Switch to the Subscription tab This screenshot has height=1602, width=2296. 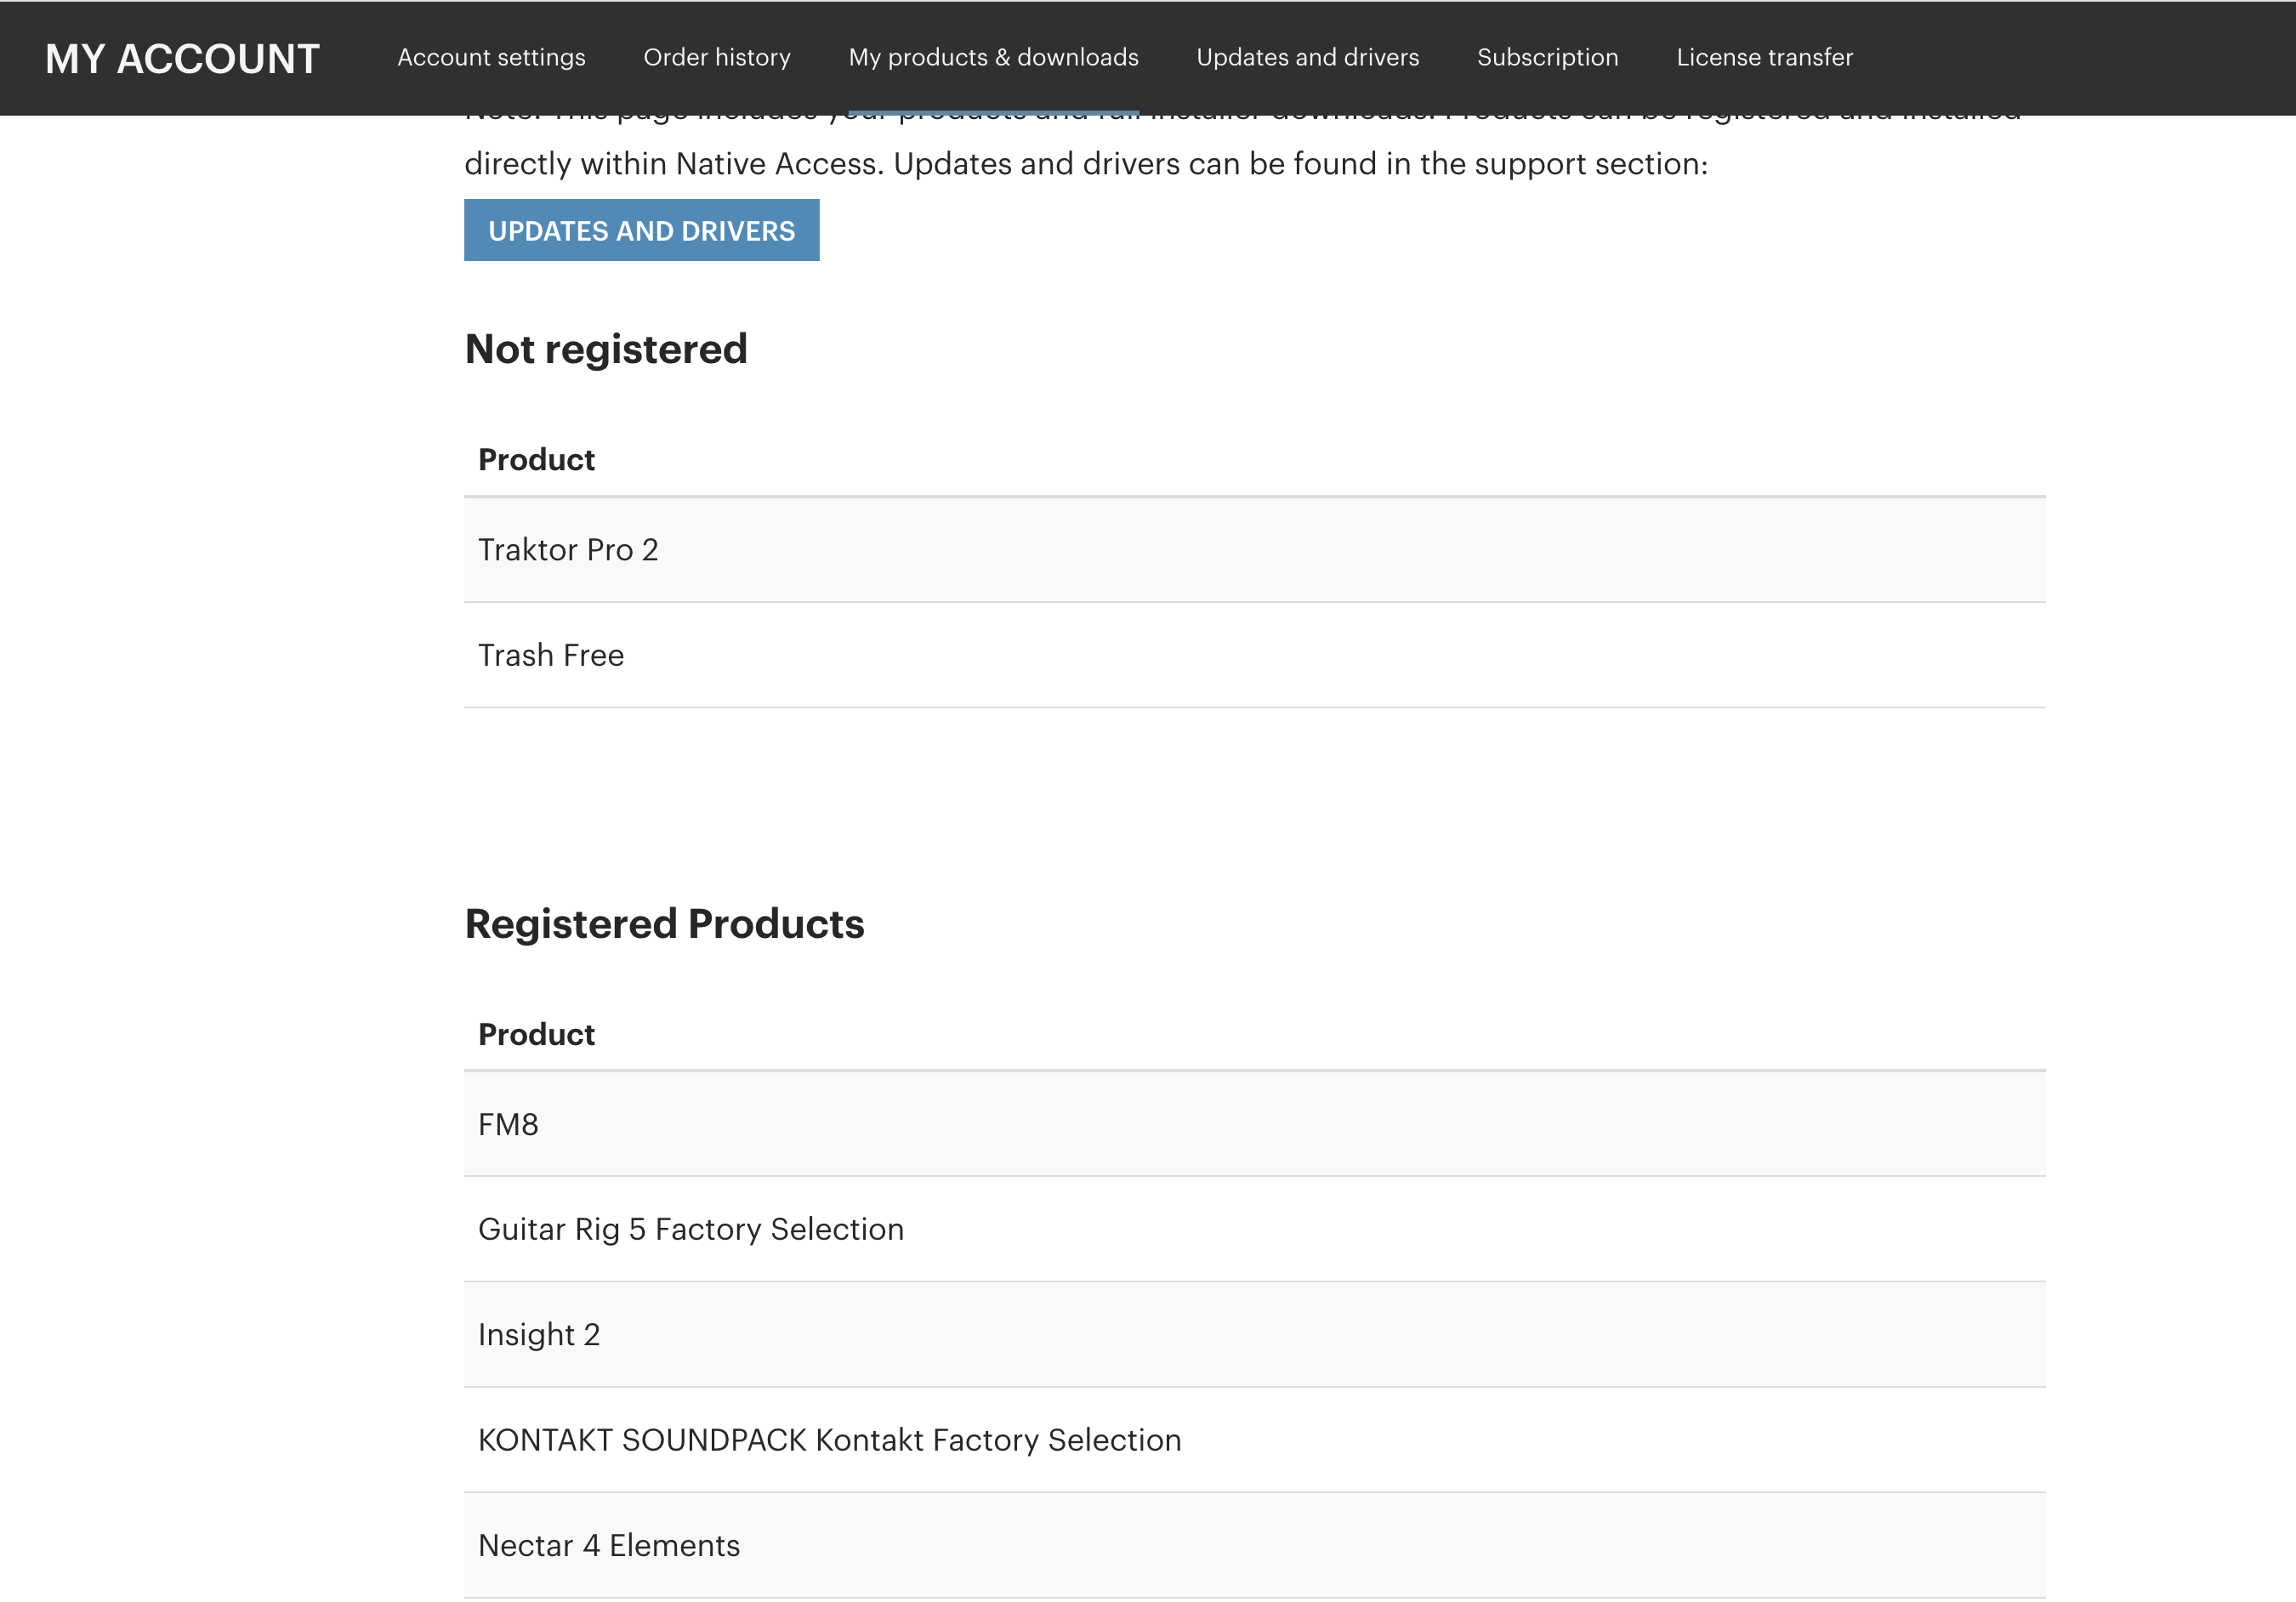tap(1547, 57)
